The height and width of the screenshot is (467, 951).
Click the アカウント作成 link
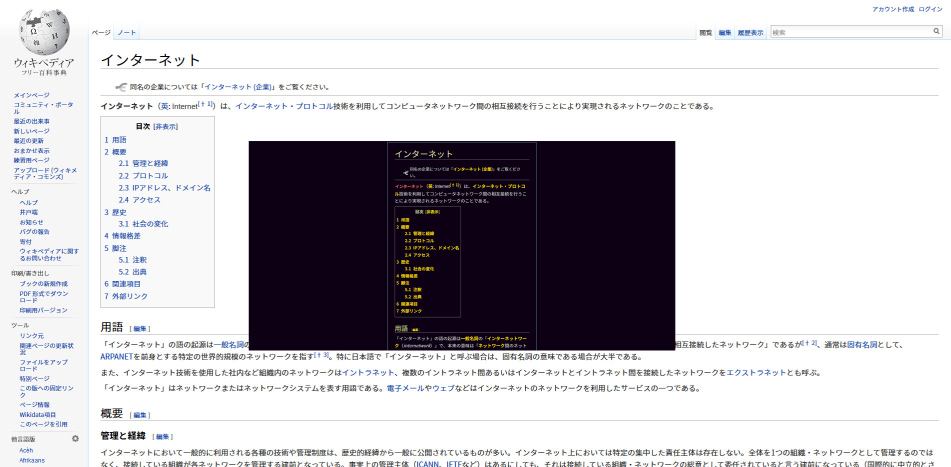[x=892, y=9]
